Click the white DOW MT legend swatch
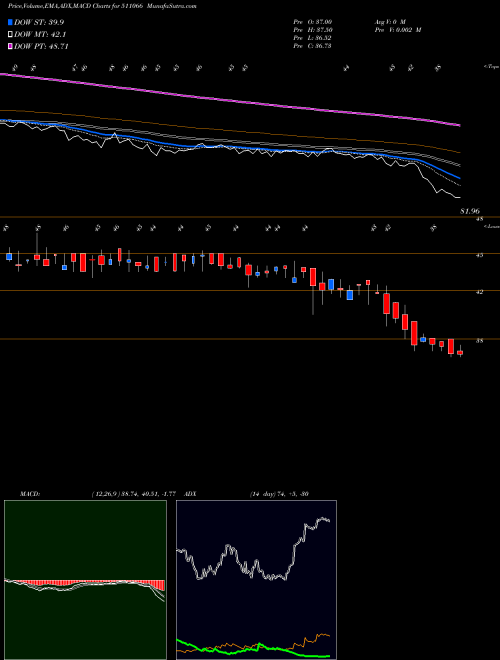The image size is (500, 660). pos(10,35)
